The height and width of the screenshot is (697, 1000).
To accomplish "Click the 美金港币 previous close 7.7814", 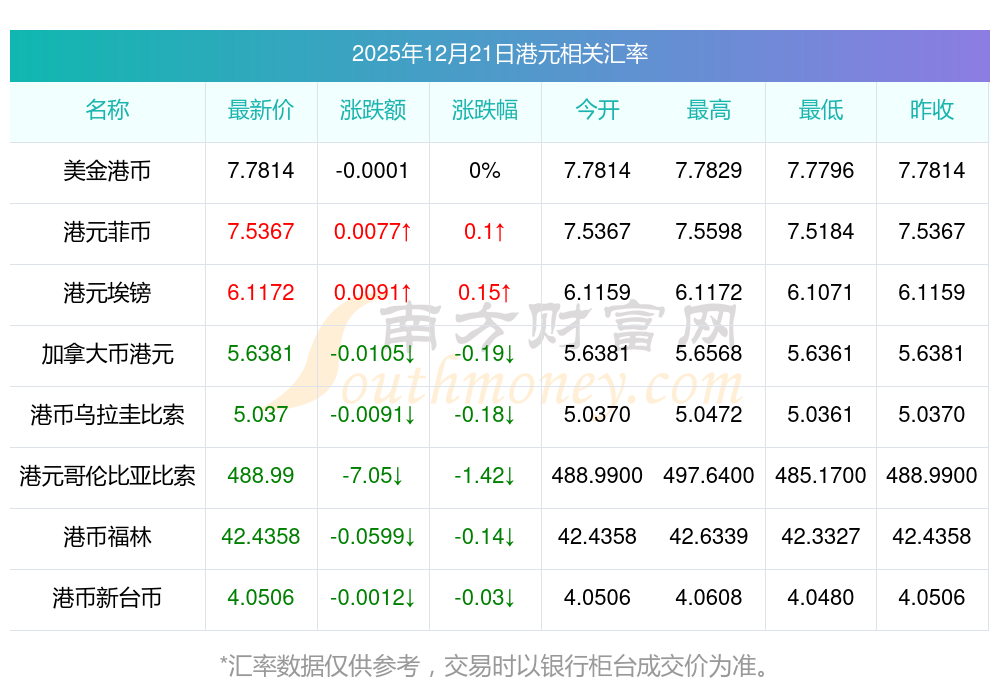I will (x=932, y=171).
